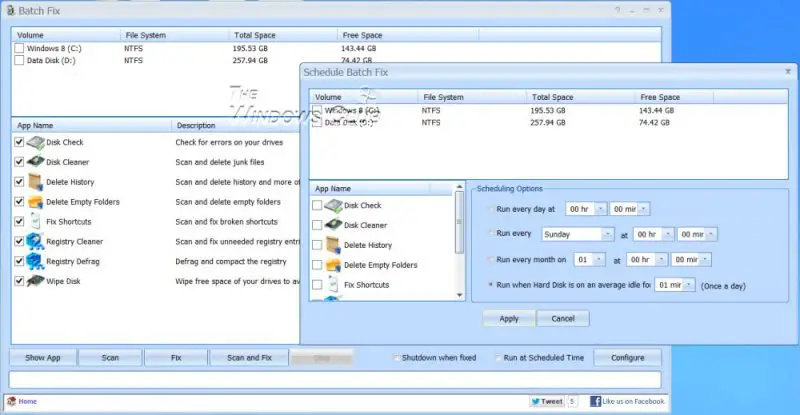
Task: Check Disk Check in Schedule dialog
Action: click(317, 205)
